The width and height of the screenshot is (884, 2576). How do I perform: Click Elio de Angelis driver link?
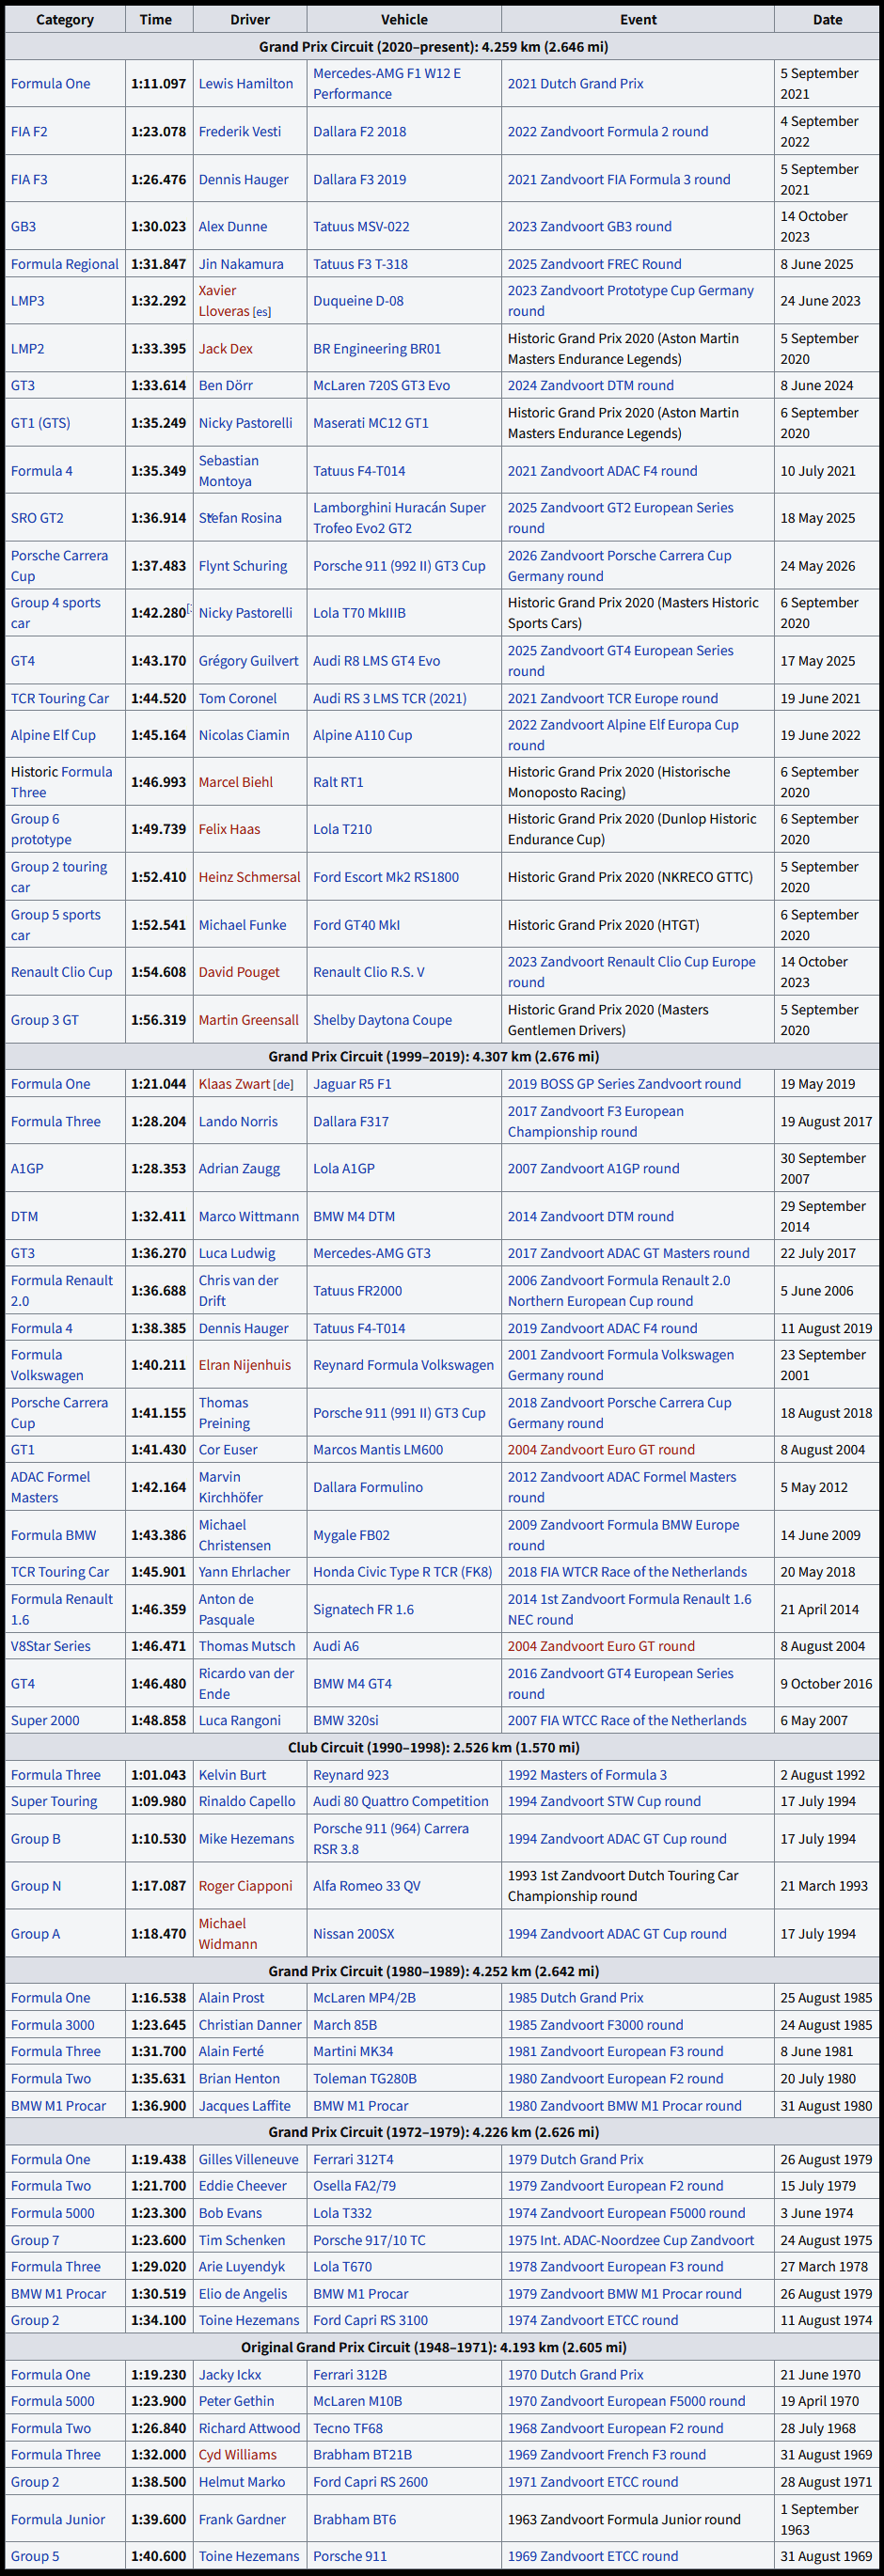[242, 2294]
